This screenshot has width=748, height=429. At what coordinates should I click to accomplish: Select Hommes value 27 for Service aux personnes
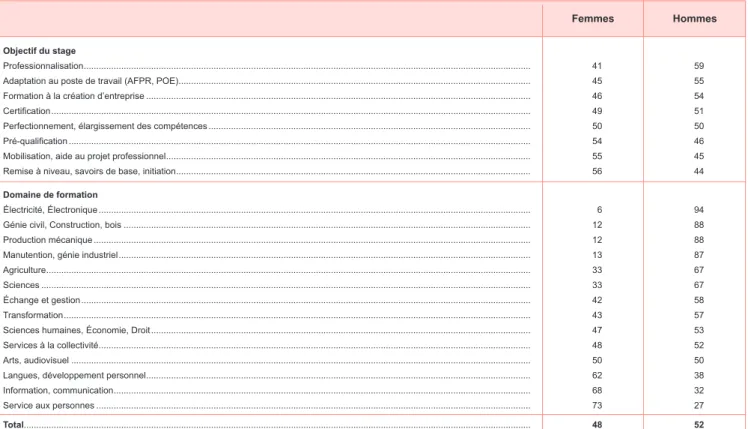point(699,406)
